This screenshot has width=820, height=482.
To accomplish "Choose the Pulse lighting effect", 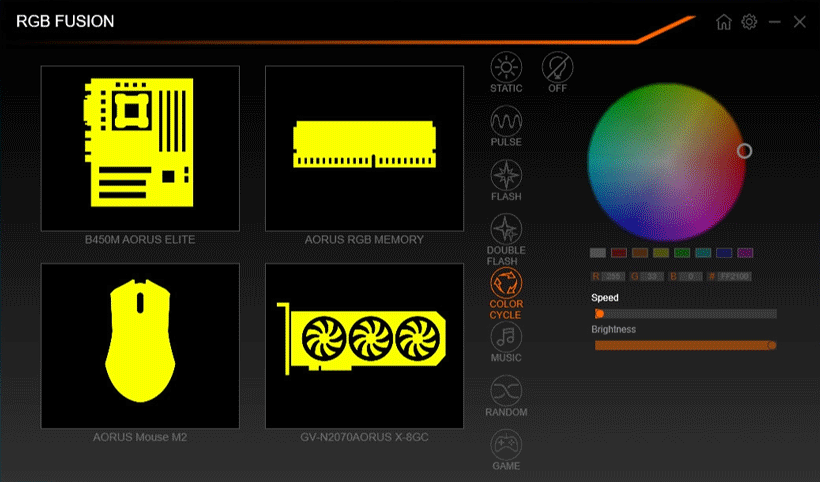I will click(x=506, y=127).
